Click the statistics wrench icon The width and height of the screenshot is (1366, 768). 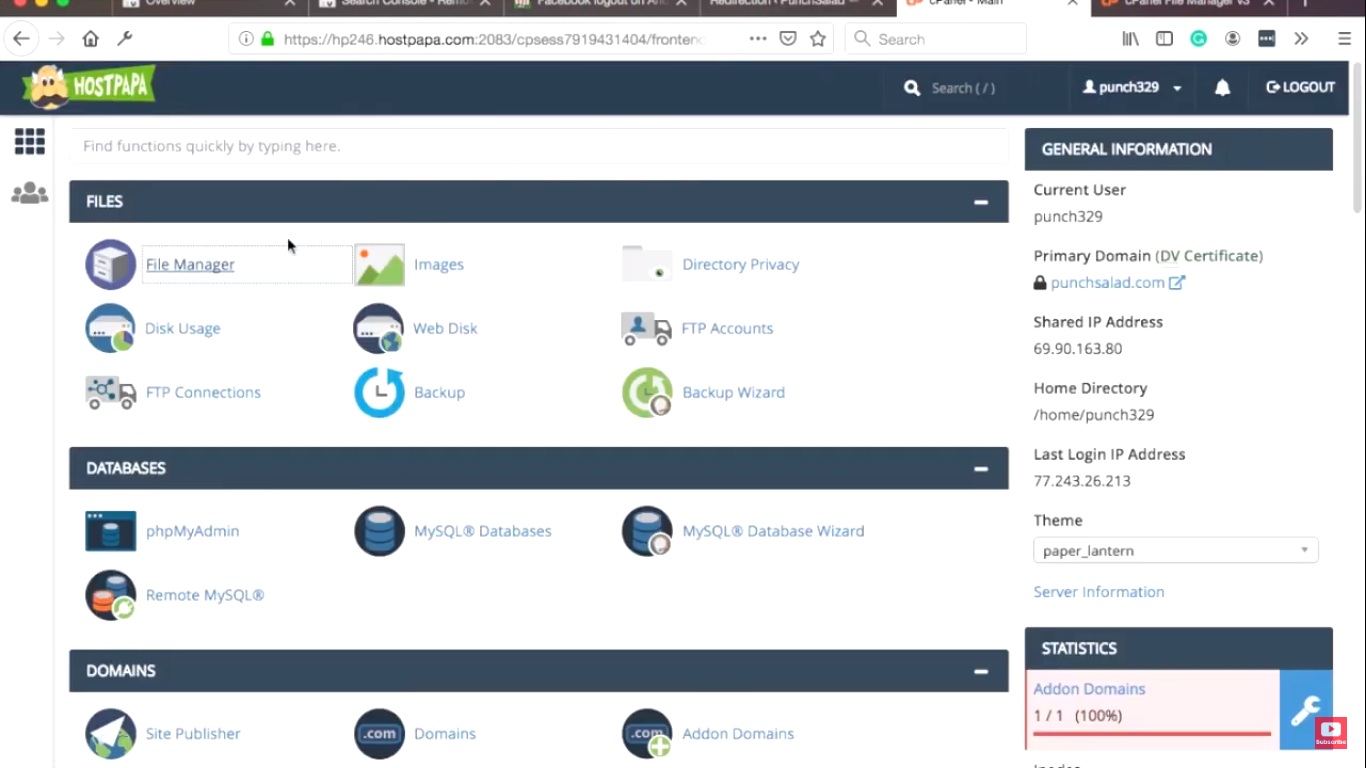coord(1306,710)
